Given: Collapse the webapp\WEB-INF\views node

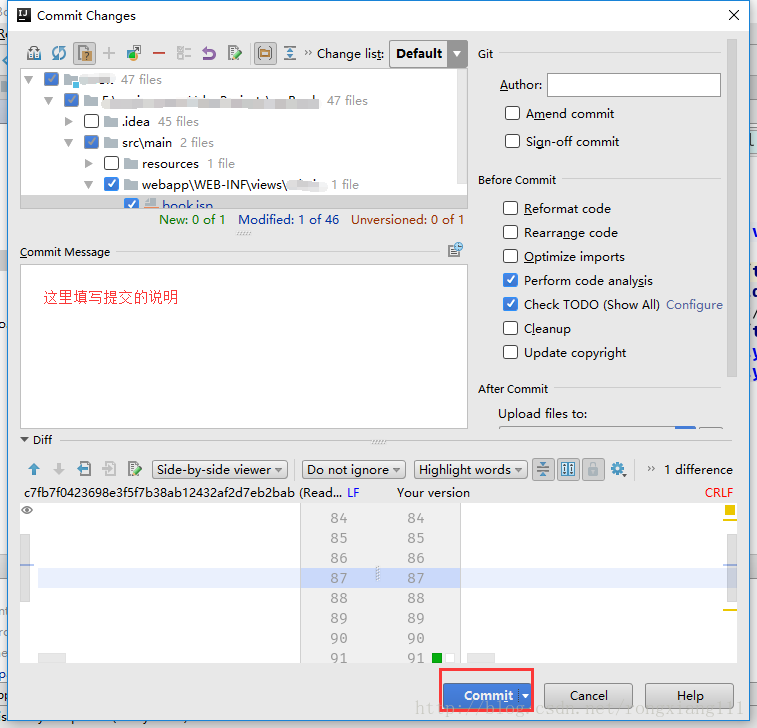Looking at the screenshot, I should coord(89,184).
